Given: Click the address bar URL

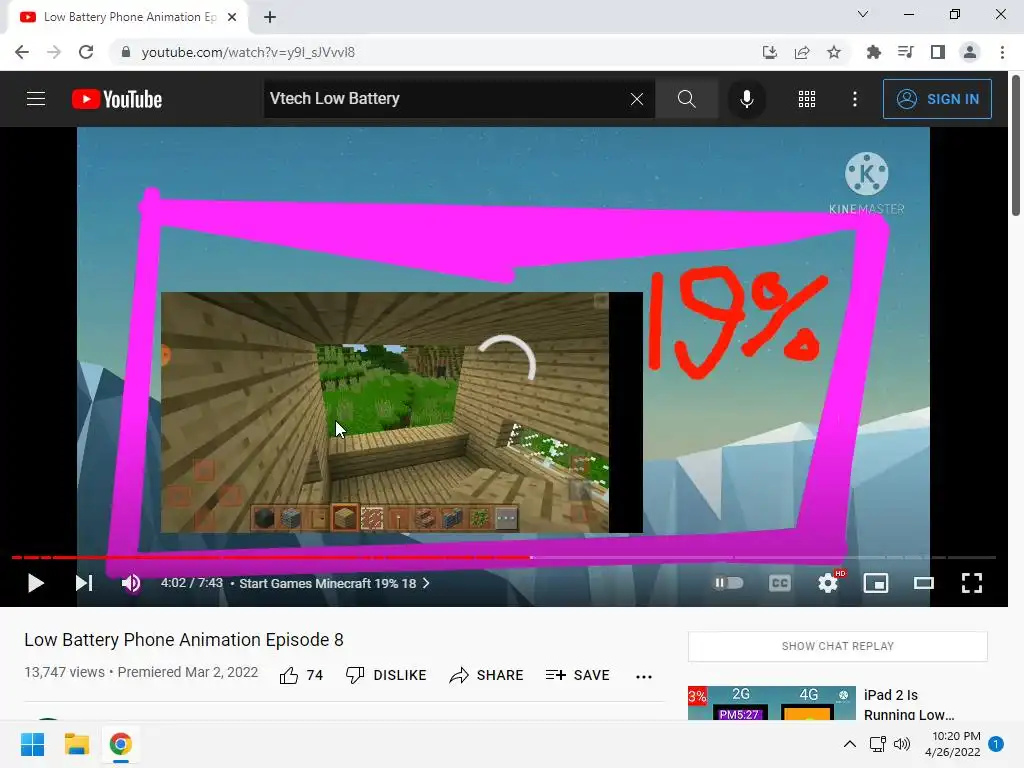Looking at the screenshot, I should tap(248, 52).
